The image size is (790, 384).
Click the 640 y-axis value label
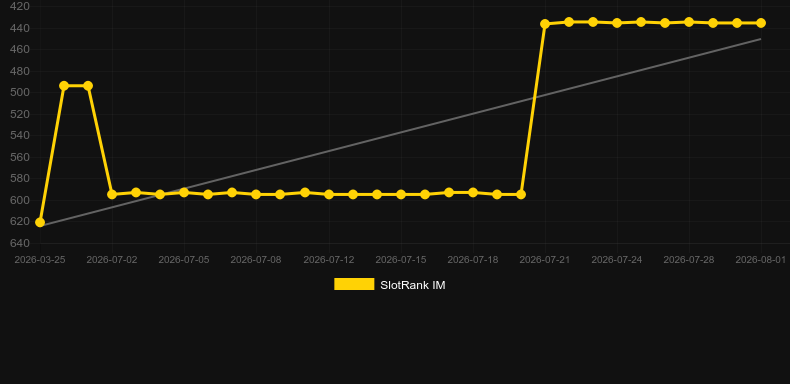20,243
